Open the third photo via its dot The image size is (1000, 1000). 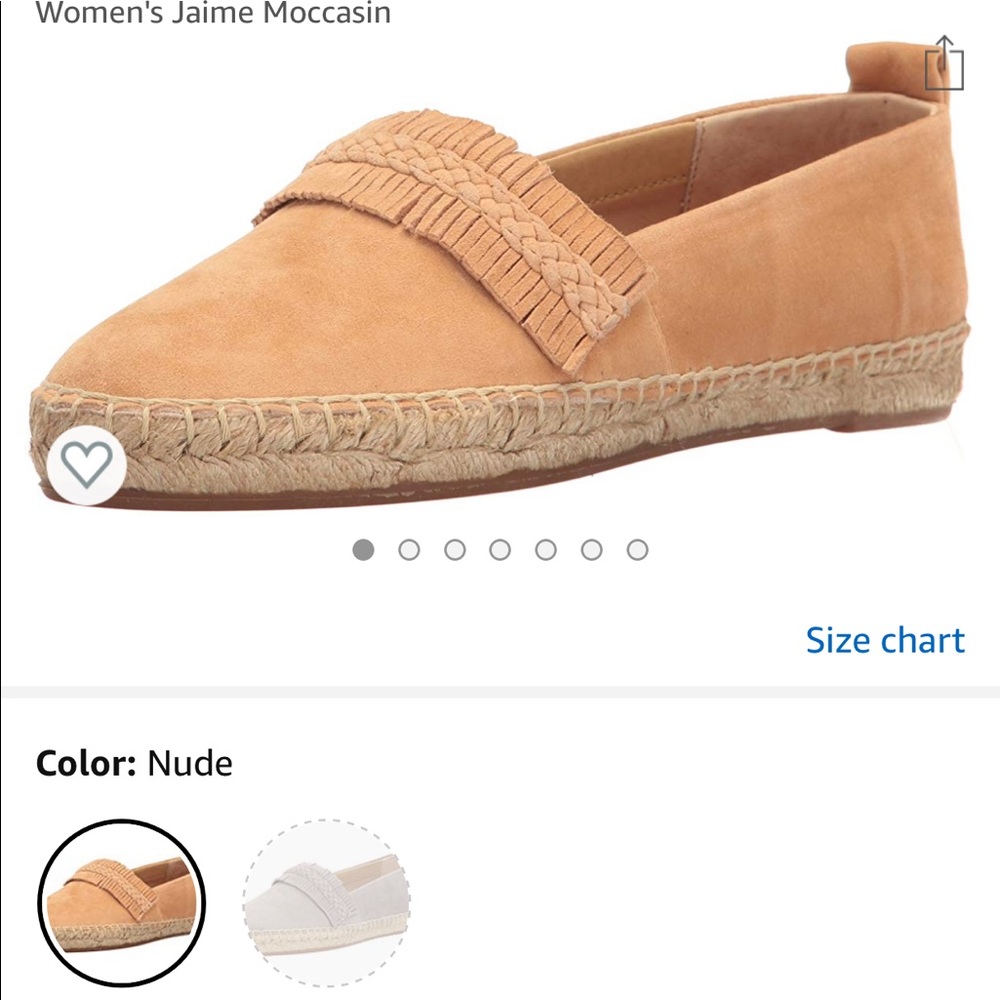(455, 548)
